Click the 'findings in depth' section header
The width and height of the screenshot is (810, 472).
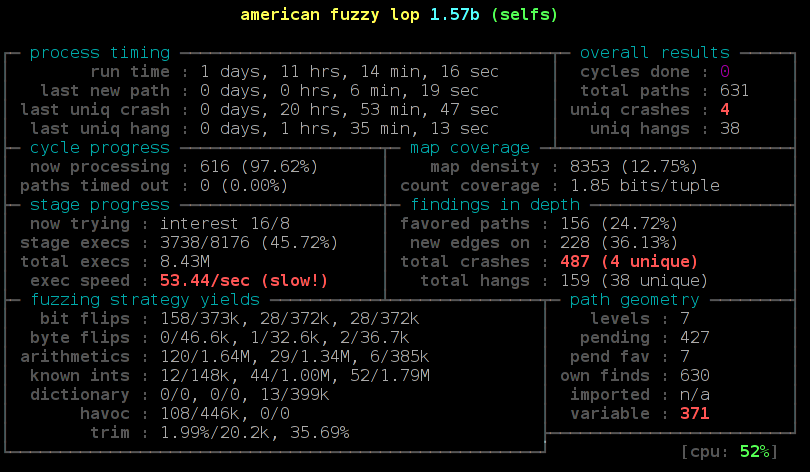(x=495, y=205)
